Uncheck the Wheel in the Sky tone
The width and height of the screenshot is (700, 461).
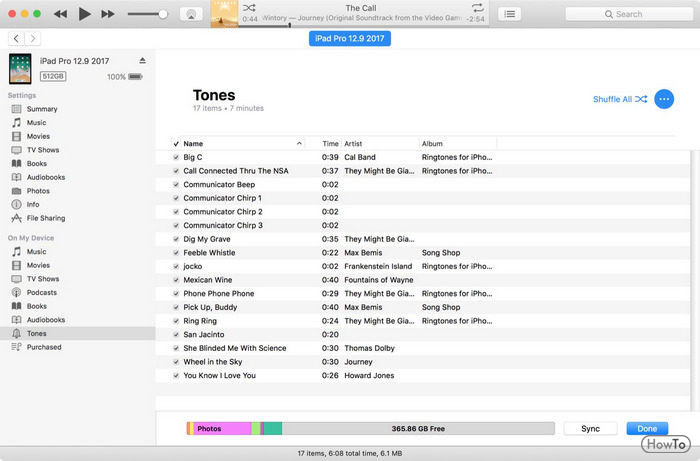pos(176,362)
